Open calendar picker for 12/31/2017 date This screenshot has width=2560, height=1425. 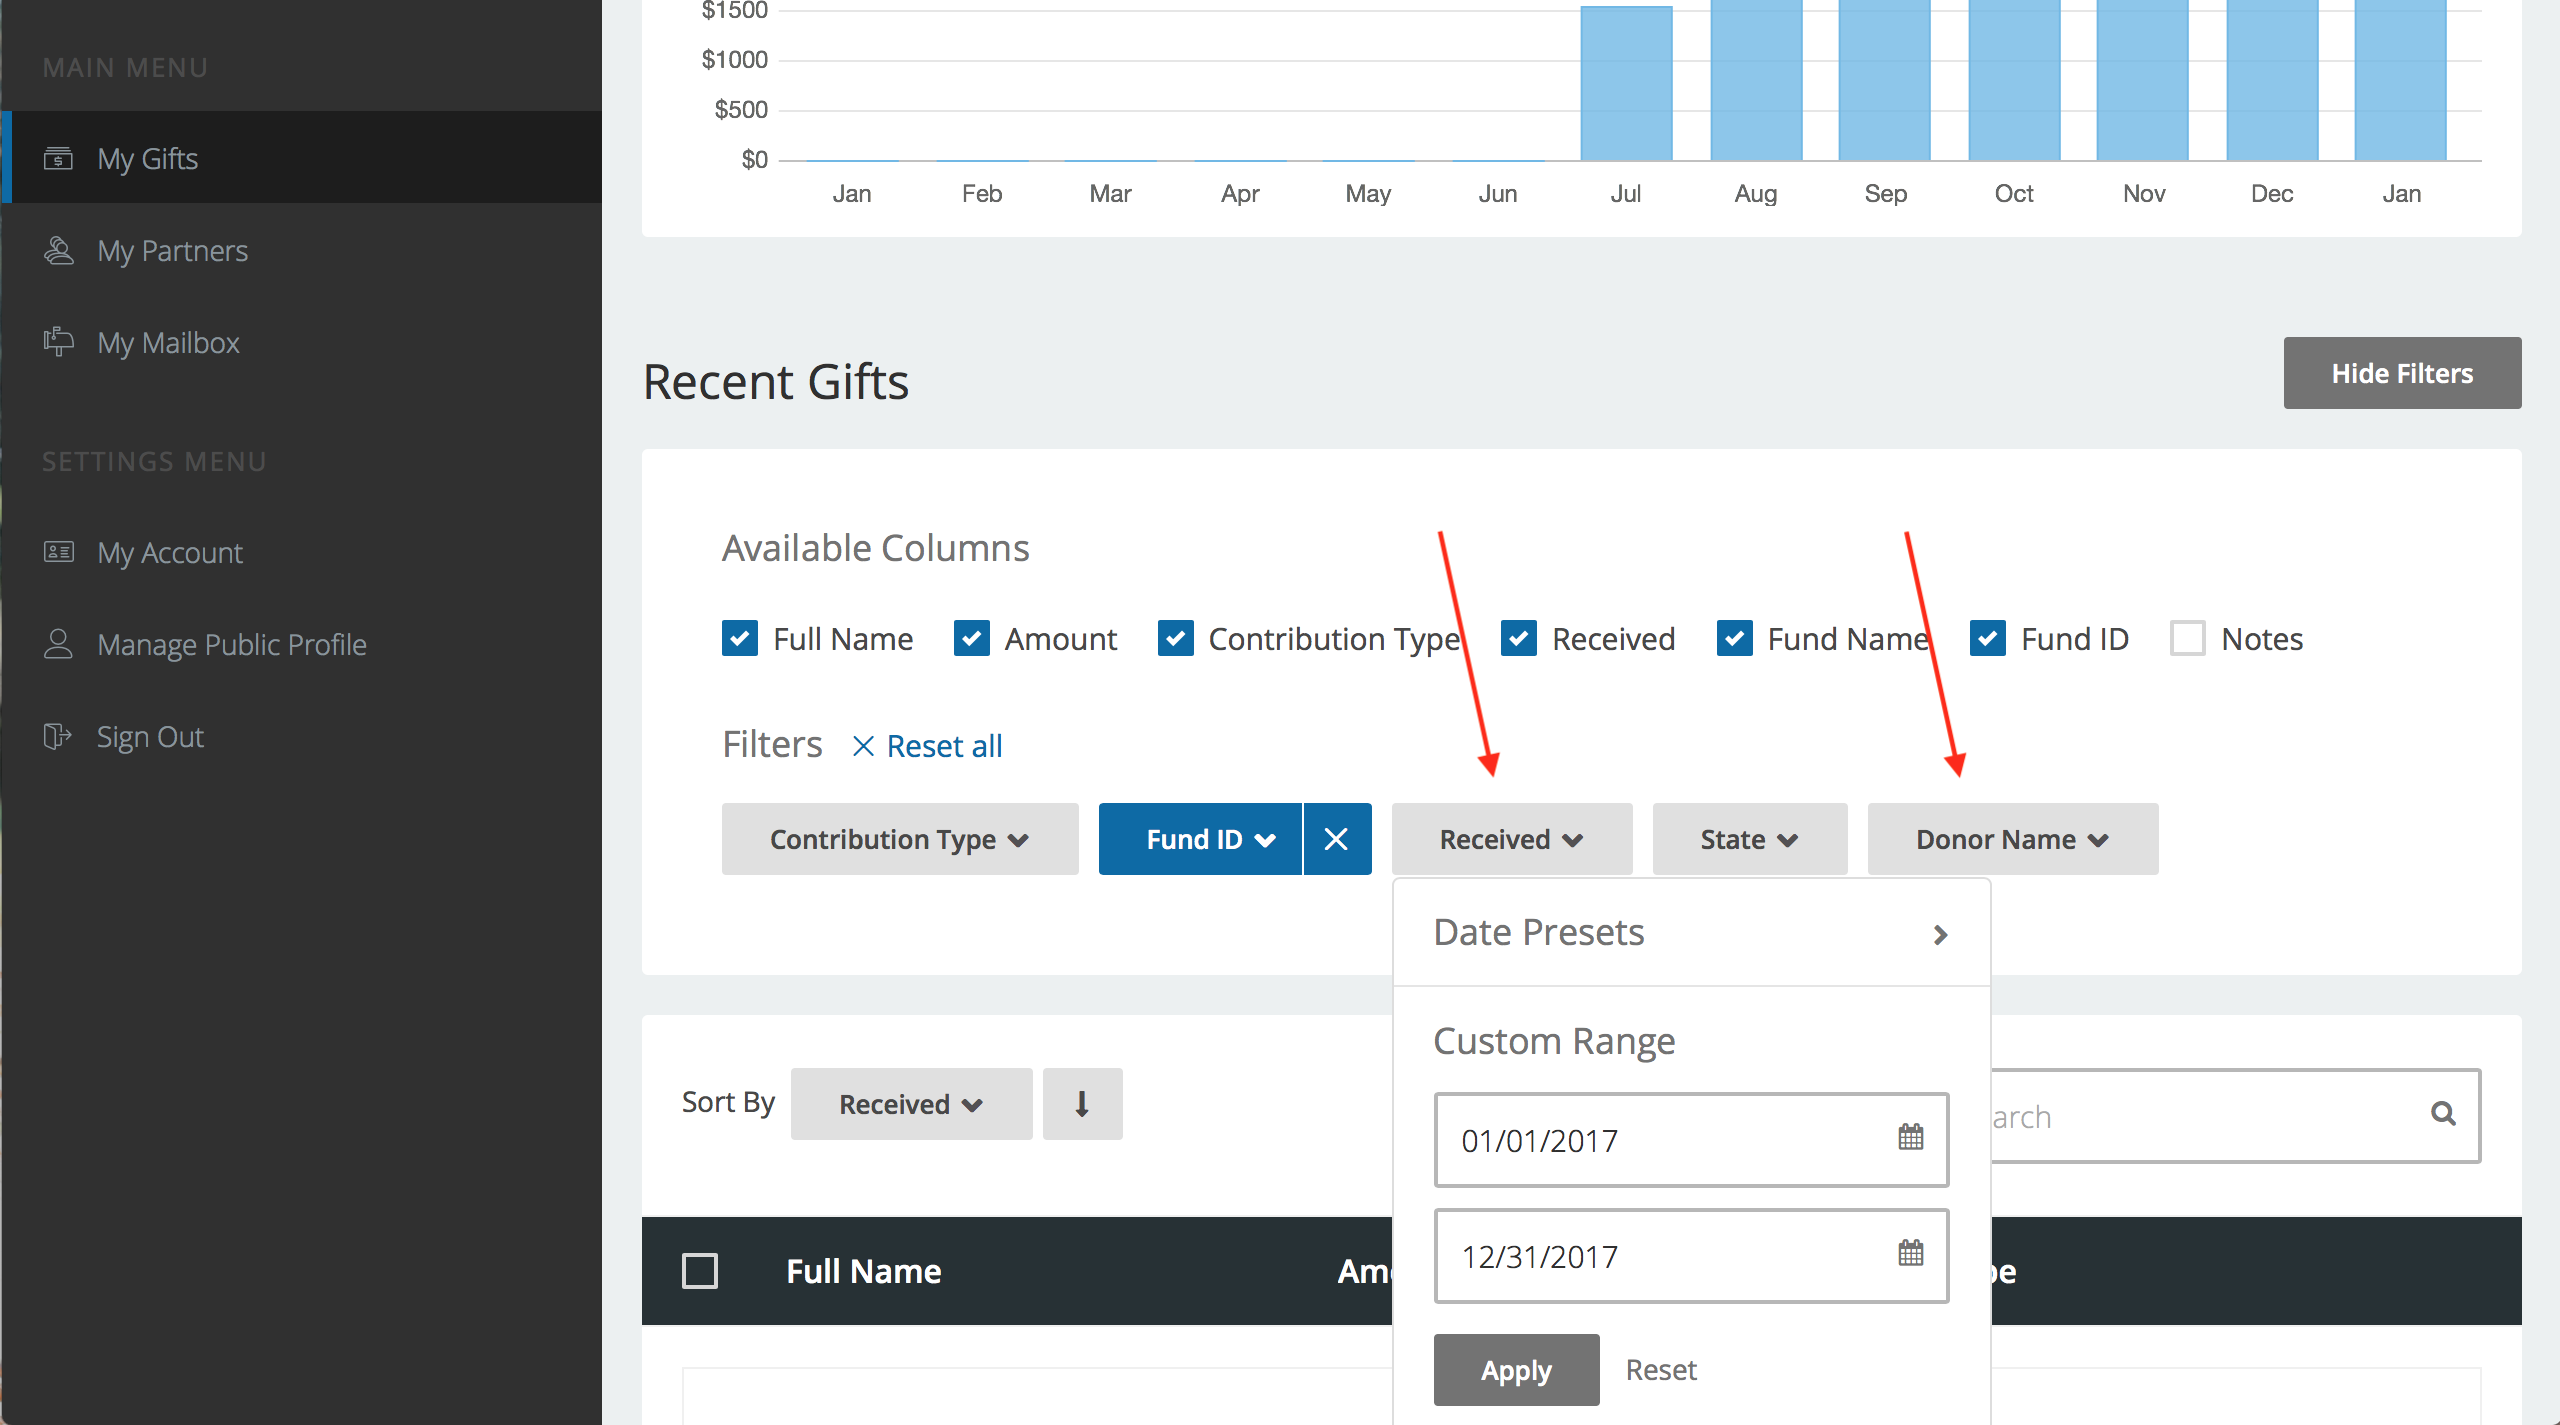click(x=1910, y=1254)
